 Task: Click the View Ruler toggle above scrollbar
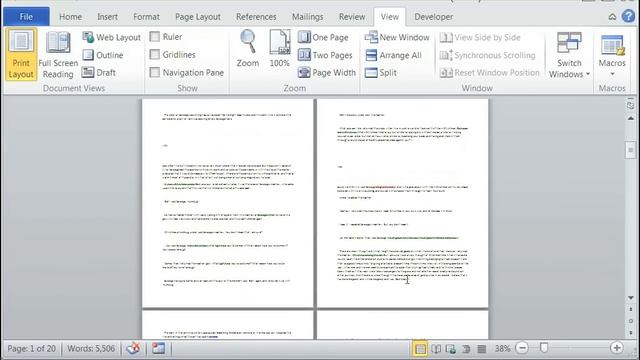coord(631,105)
